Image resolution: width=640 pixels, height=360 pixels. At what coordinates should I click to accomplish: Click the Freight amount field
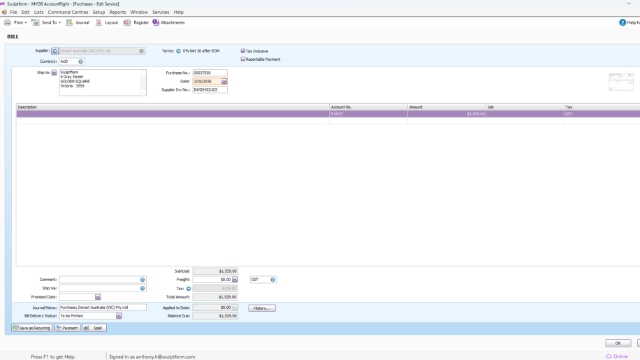pyautogui.click(x=212, y=280)
